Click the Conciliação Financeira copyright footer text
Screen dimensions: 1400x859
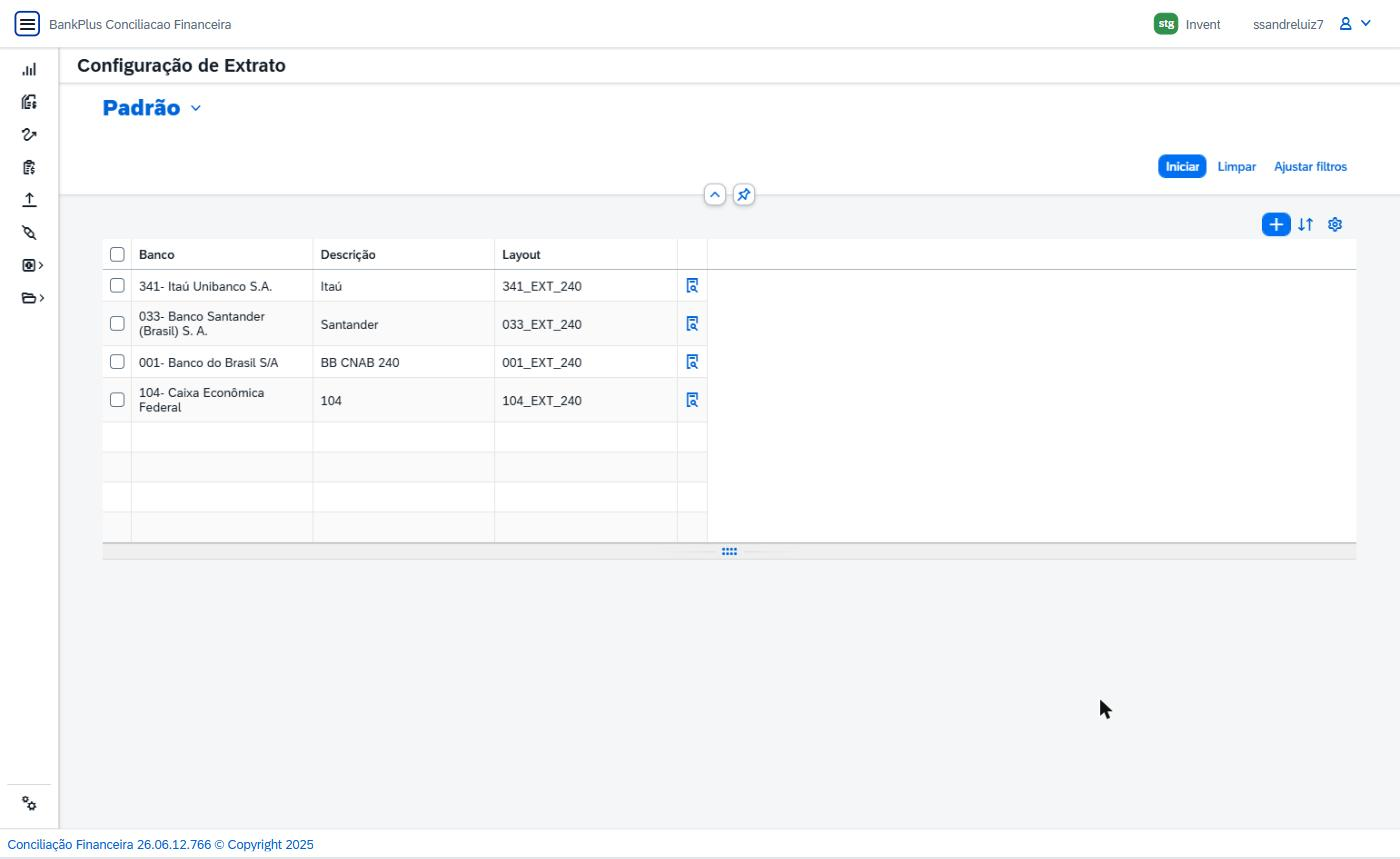pyautogui.click(x=161, y=845)
